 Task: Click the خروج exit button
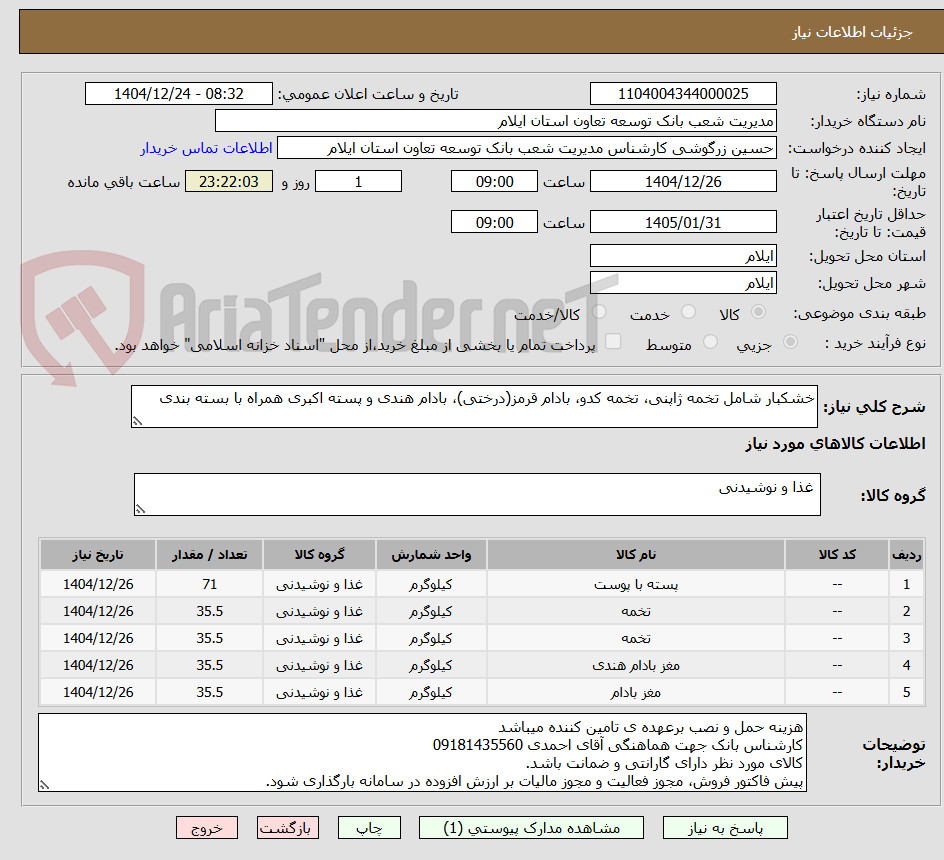click(206, 828)
